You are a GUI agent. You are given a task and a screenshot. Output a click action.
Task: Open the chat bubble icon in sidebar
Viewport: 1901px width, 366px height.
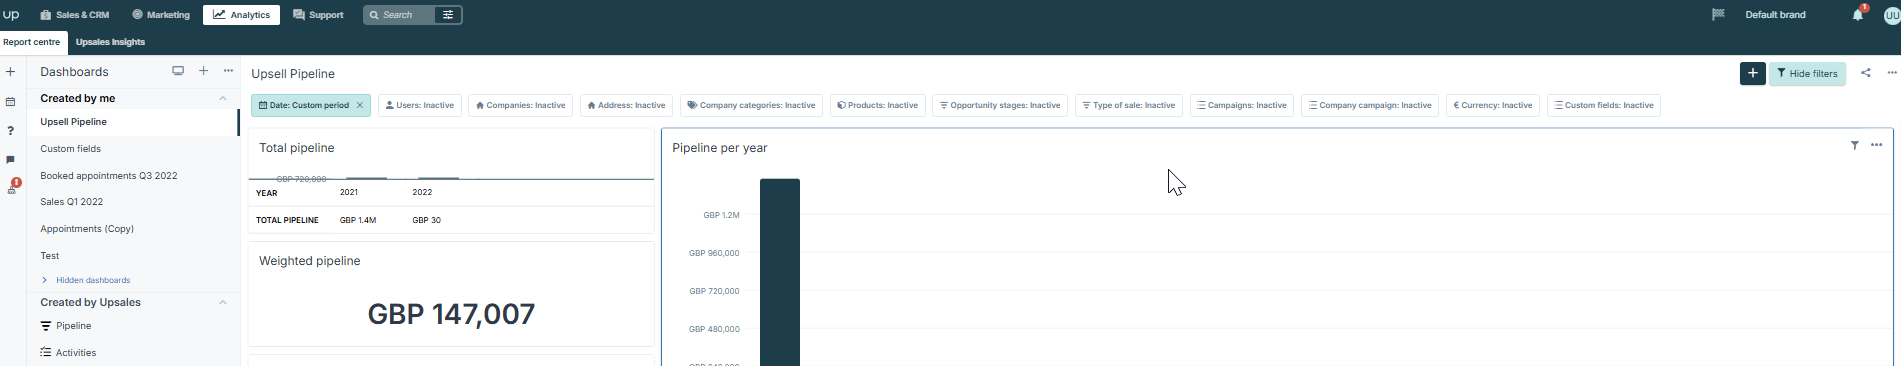[10, 160]
